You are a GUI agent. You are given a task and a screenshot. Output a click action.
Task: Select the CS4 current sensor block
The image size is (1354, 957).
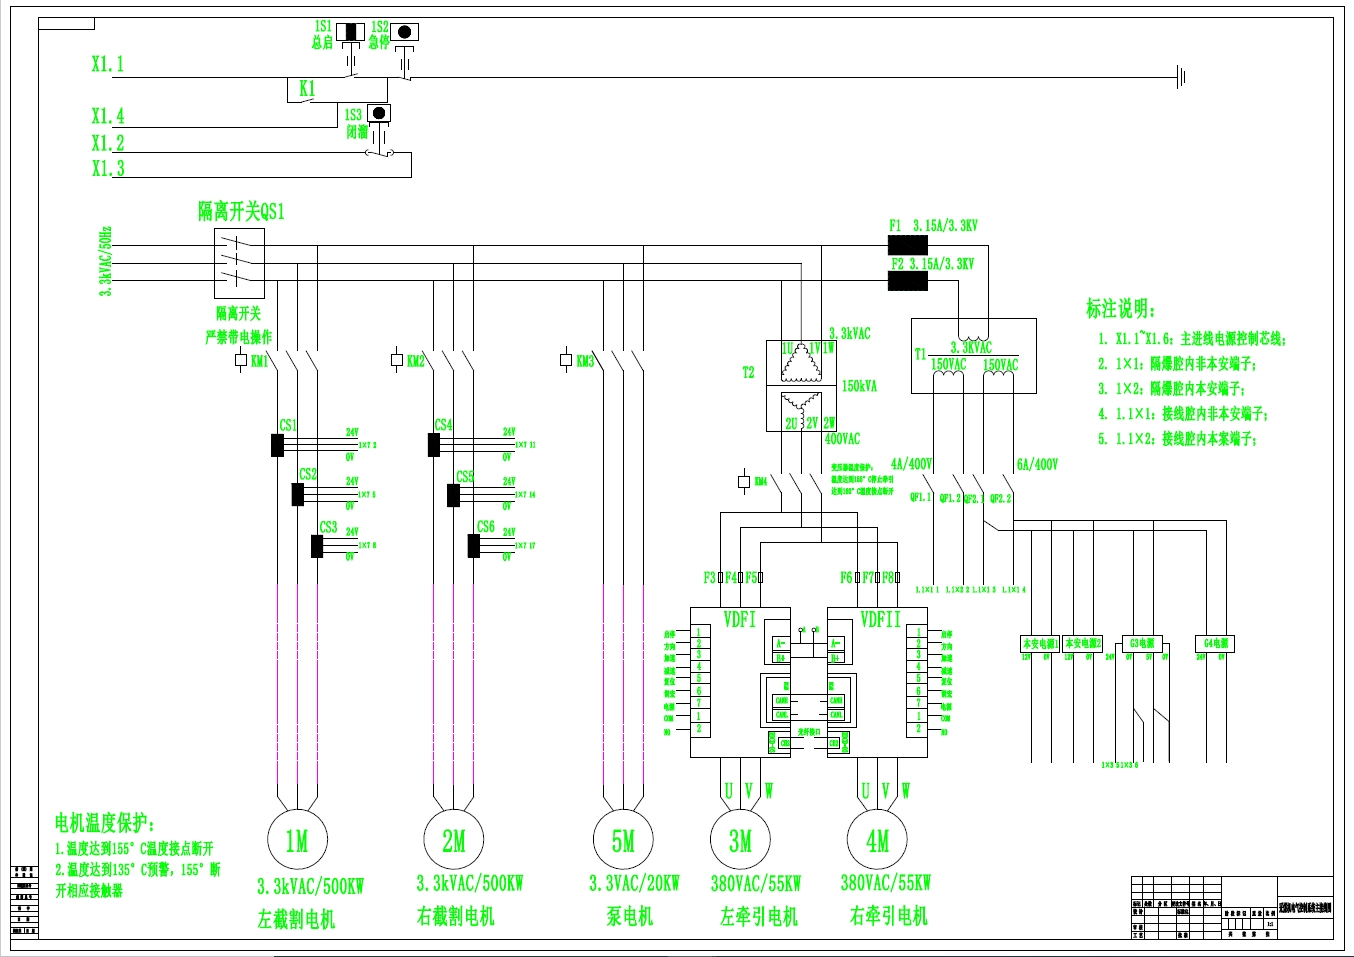(434, 445)
